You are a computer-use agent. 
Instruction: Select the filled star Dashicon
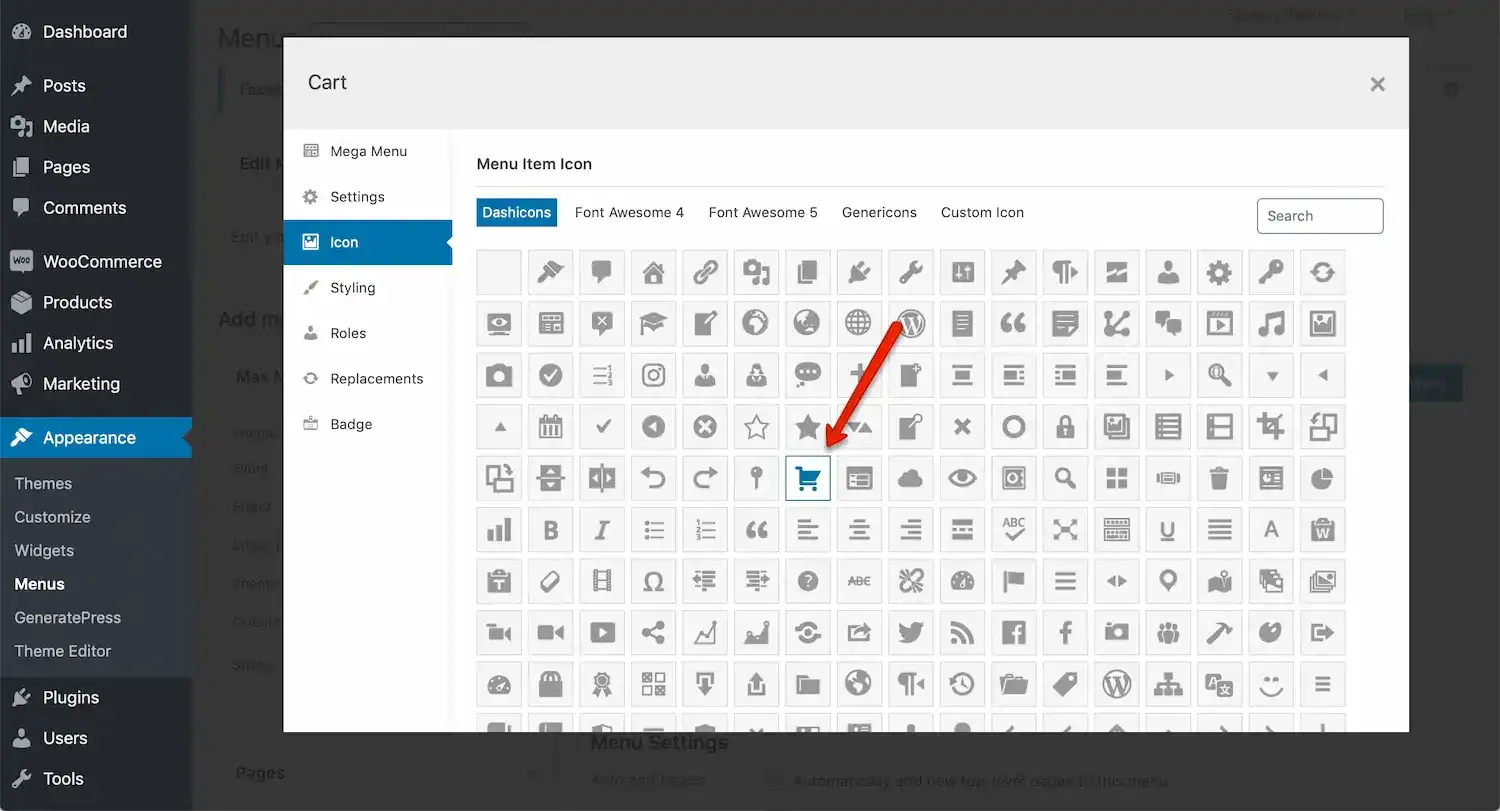tap(807, 427)
